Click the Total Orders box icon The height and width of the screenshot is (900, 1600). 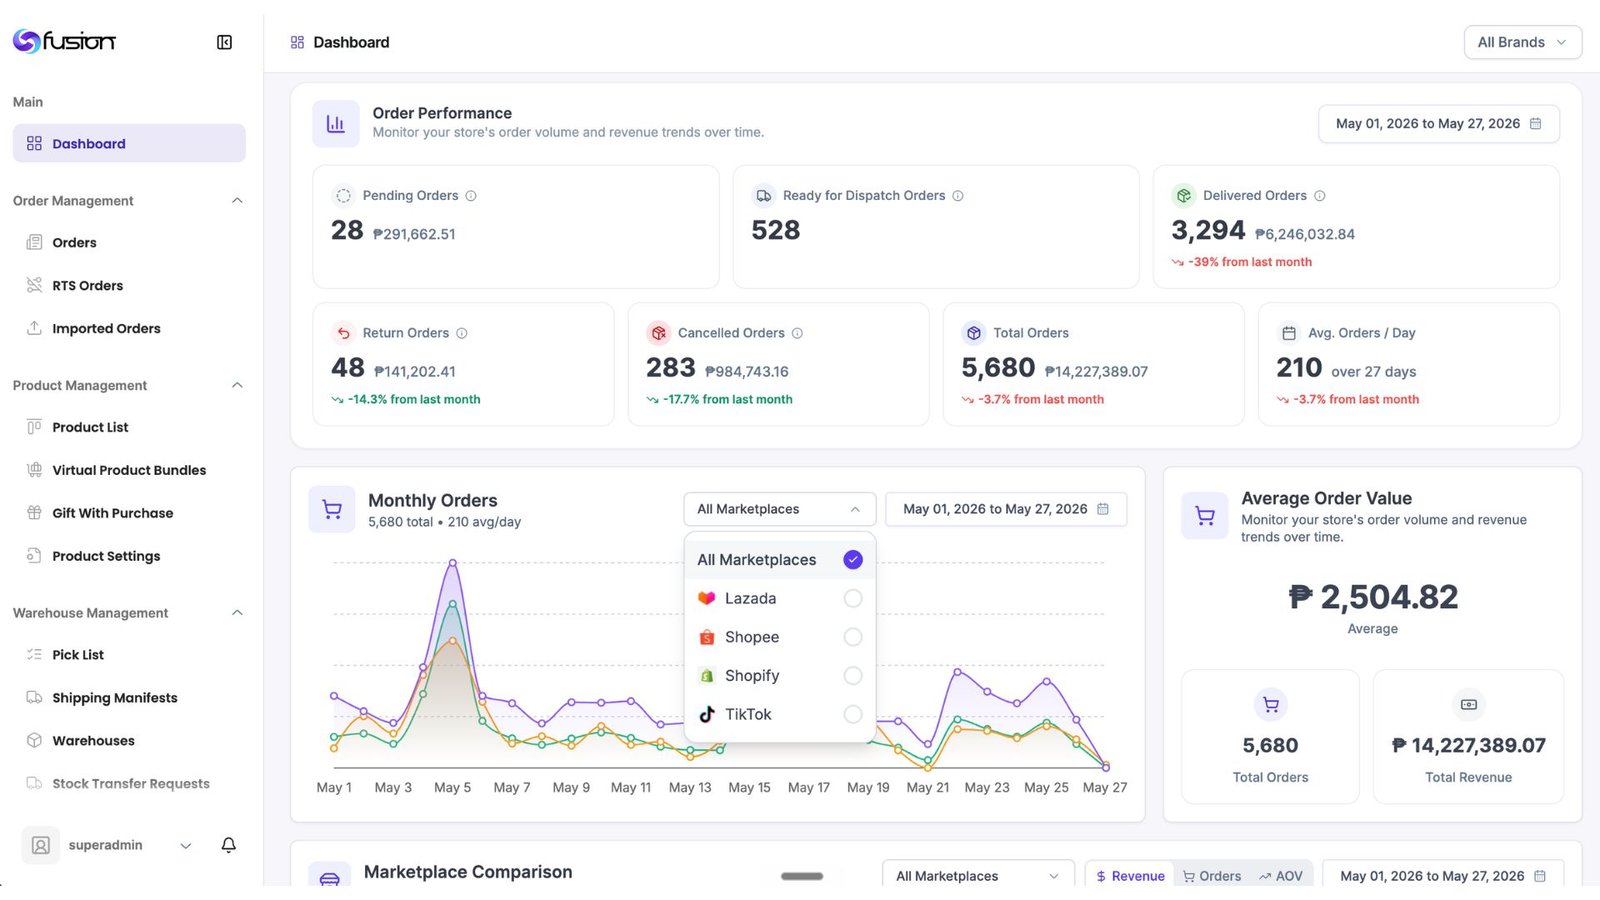click(974, 333)
